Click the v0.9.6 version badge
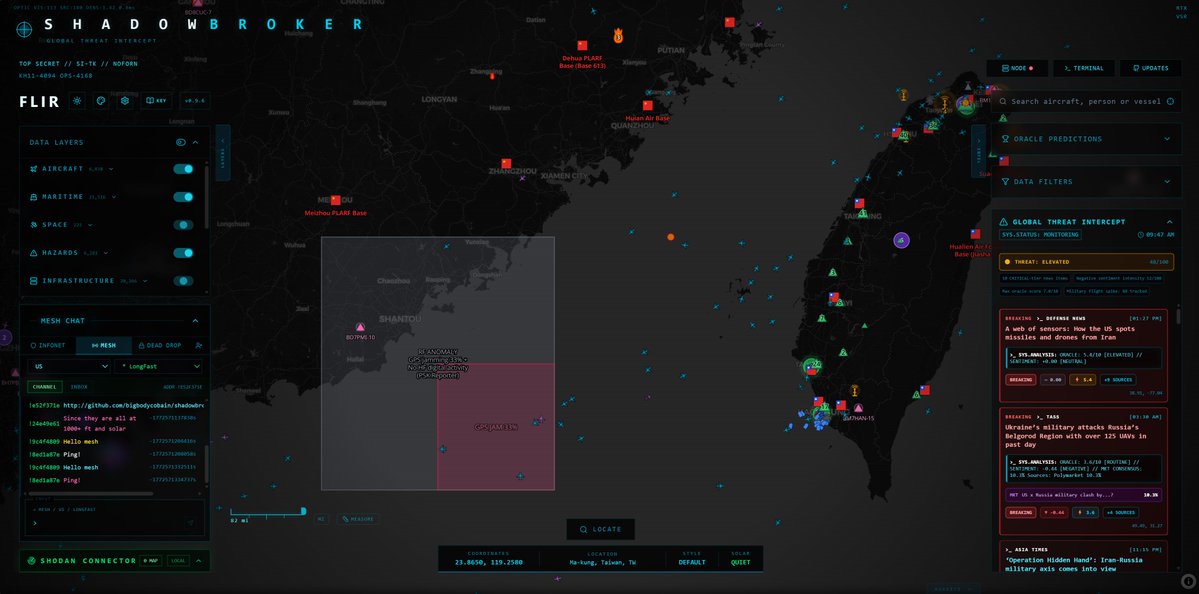 point(194,101)
